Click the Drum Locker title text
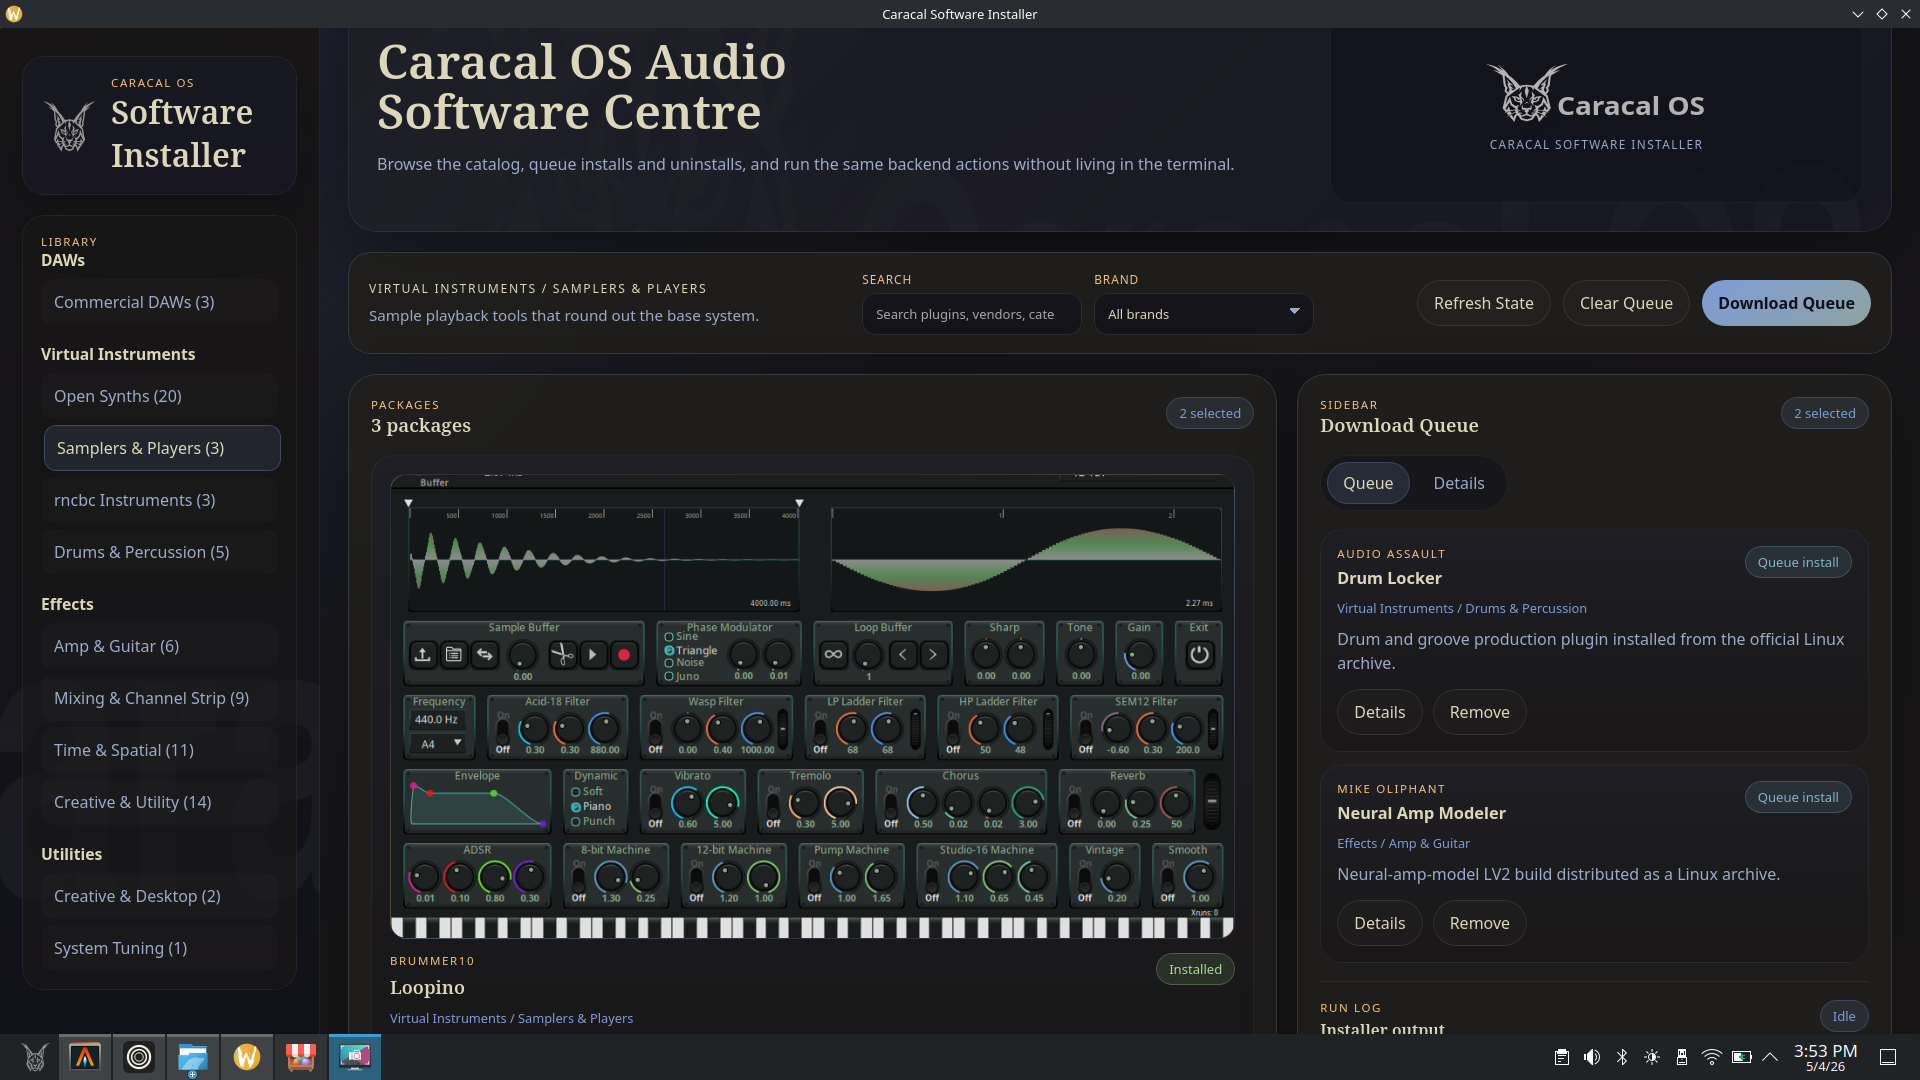The image size is (1920, 1080). pos(1389,578)
